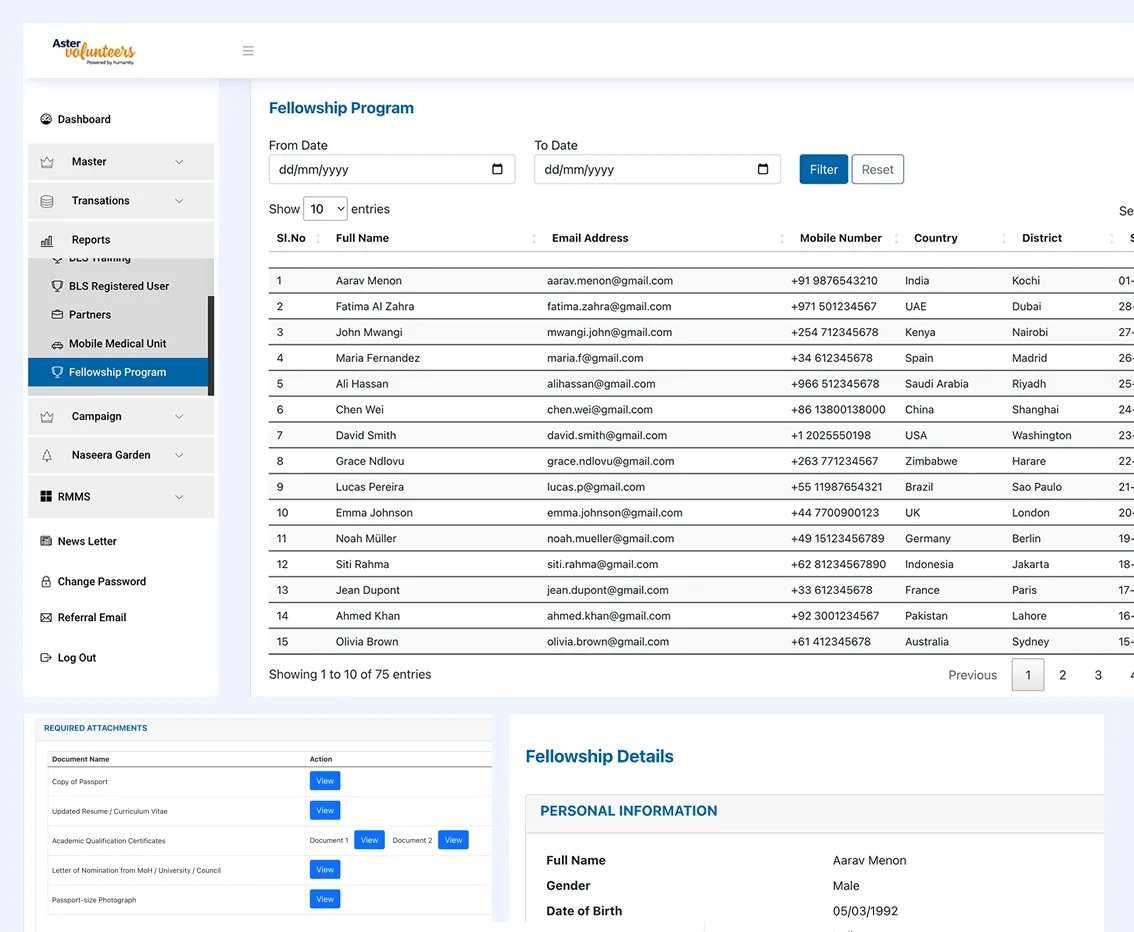Expand the Master menu section
This screenshot has height=932, width=1134.
pos(89,161)
